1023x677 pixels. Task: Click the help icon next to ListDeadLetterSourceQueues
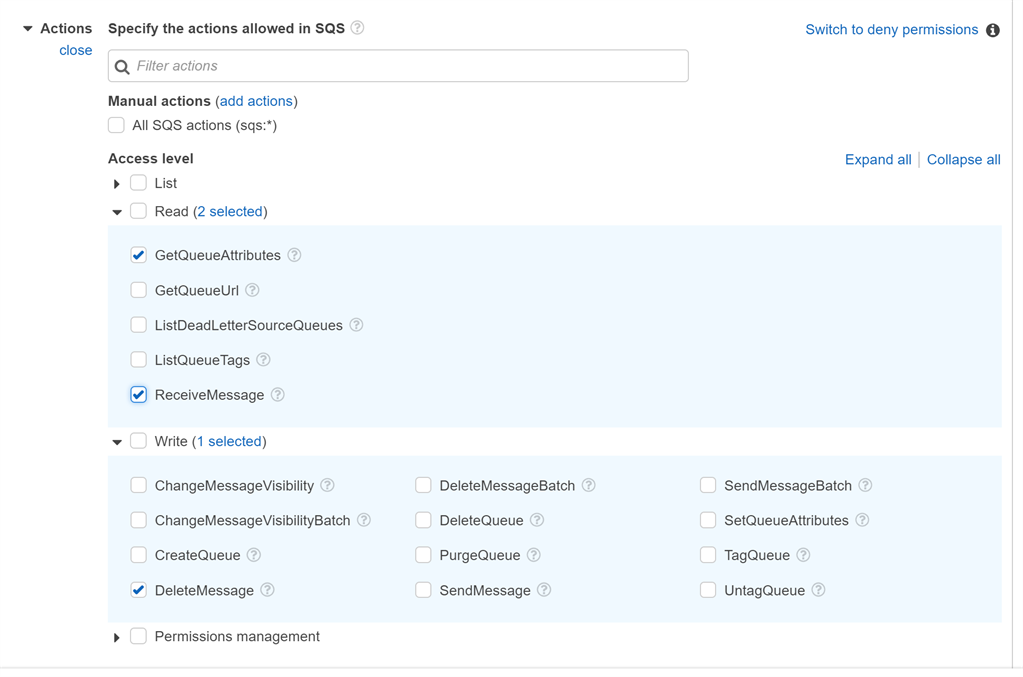pyautogui.click(x=355, y=325)
